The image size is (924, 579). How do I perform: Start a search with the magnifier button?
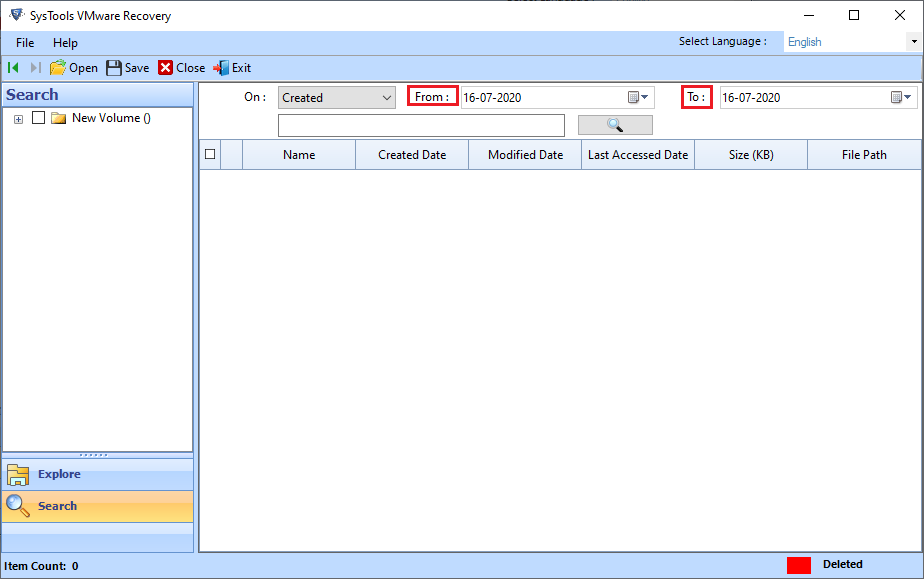tap(614, 124)
